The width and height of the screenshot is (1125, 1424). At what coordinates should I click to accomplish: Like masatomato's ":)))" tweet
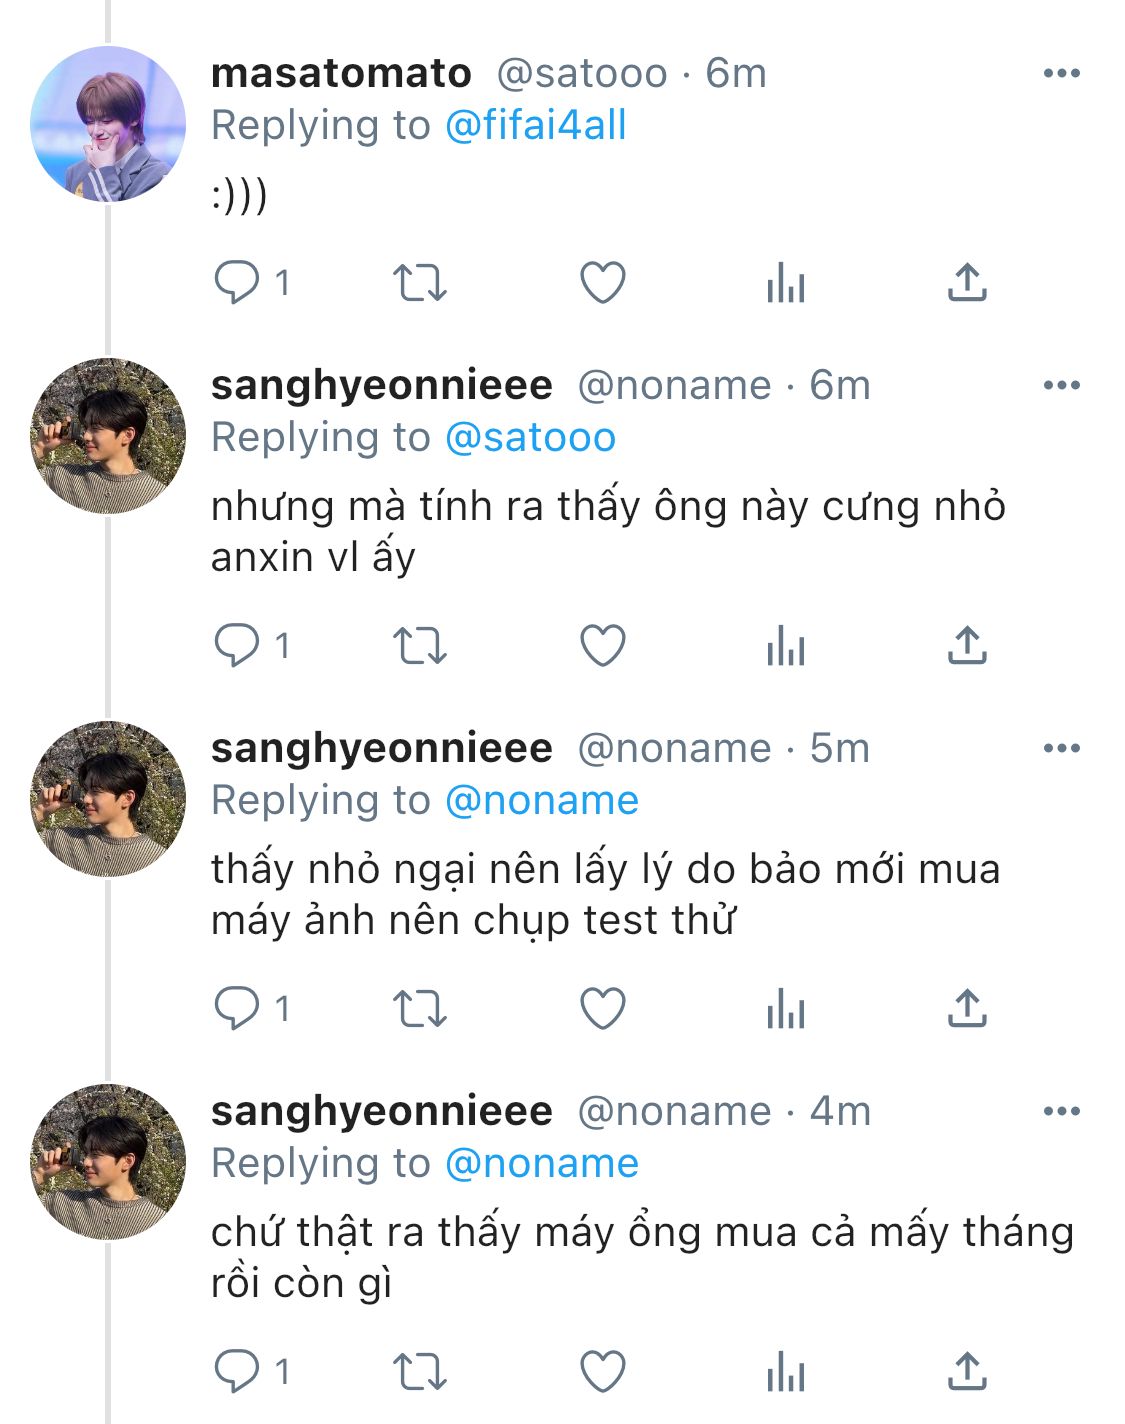pyautogui.click(x=603, y=283)
